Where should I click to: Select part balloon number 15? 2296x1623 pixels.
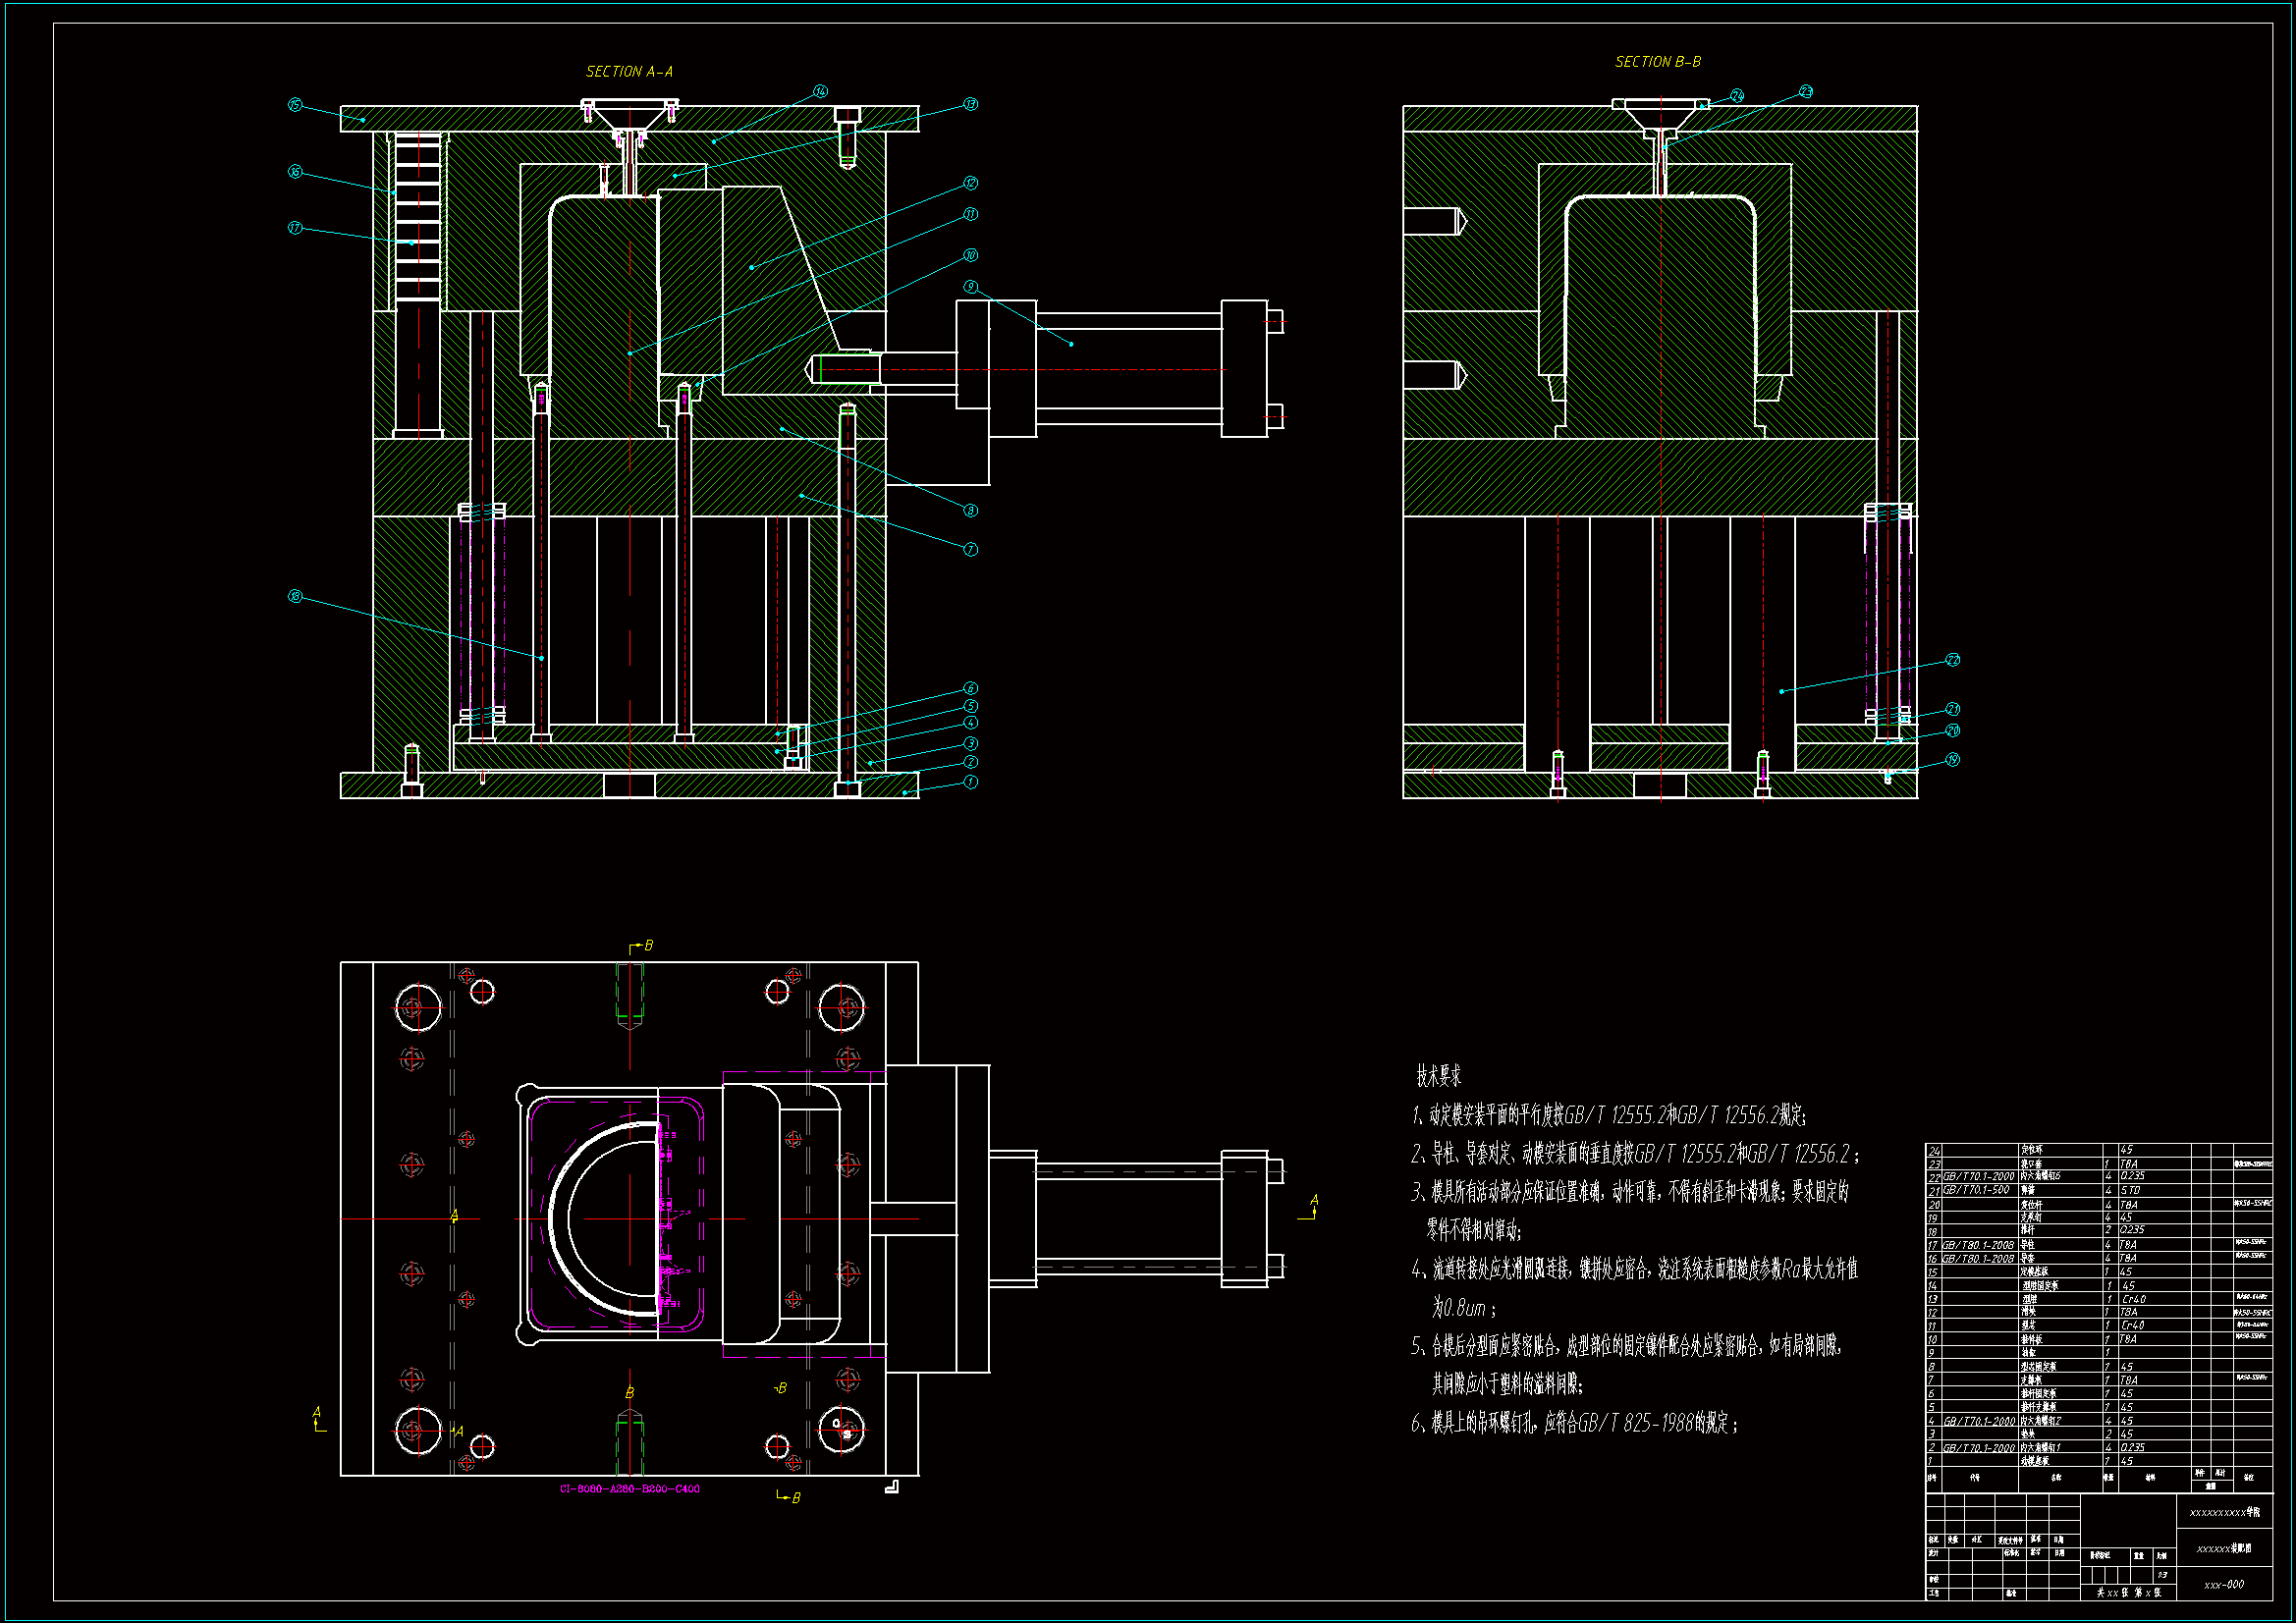pos(295,105)
